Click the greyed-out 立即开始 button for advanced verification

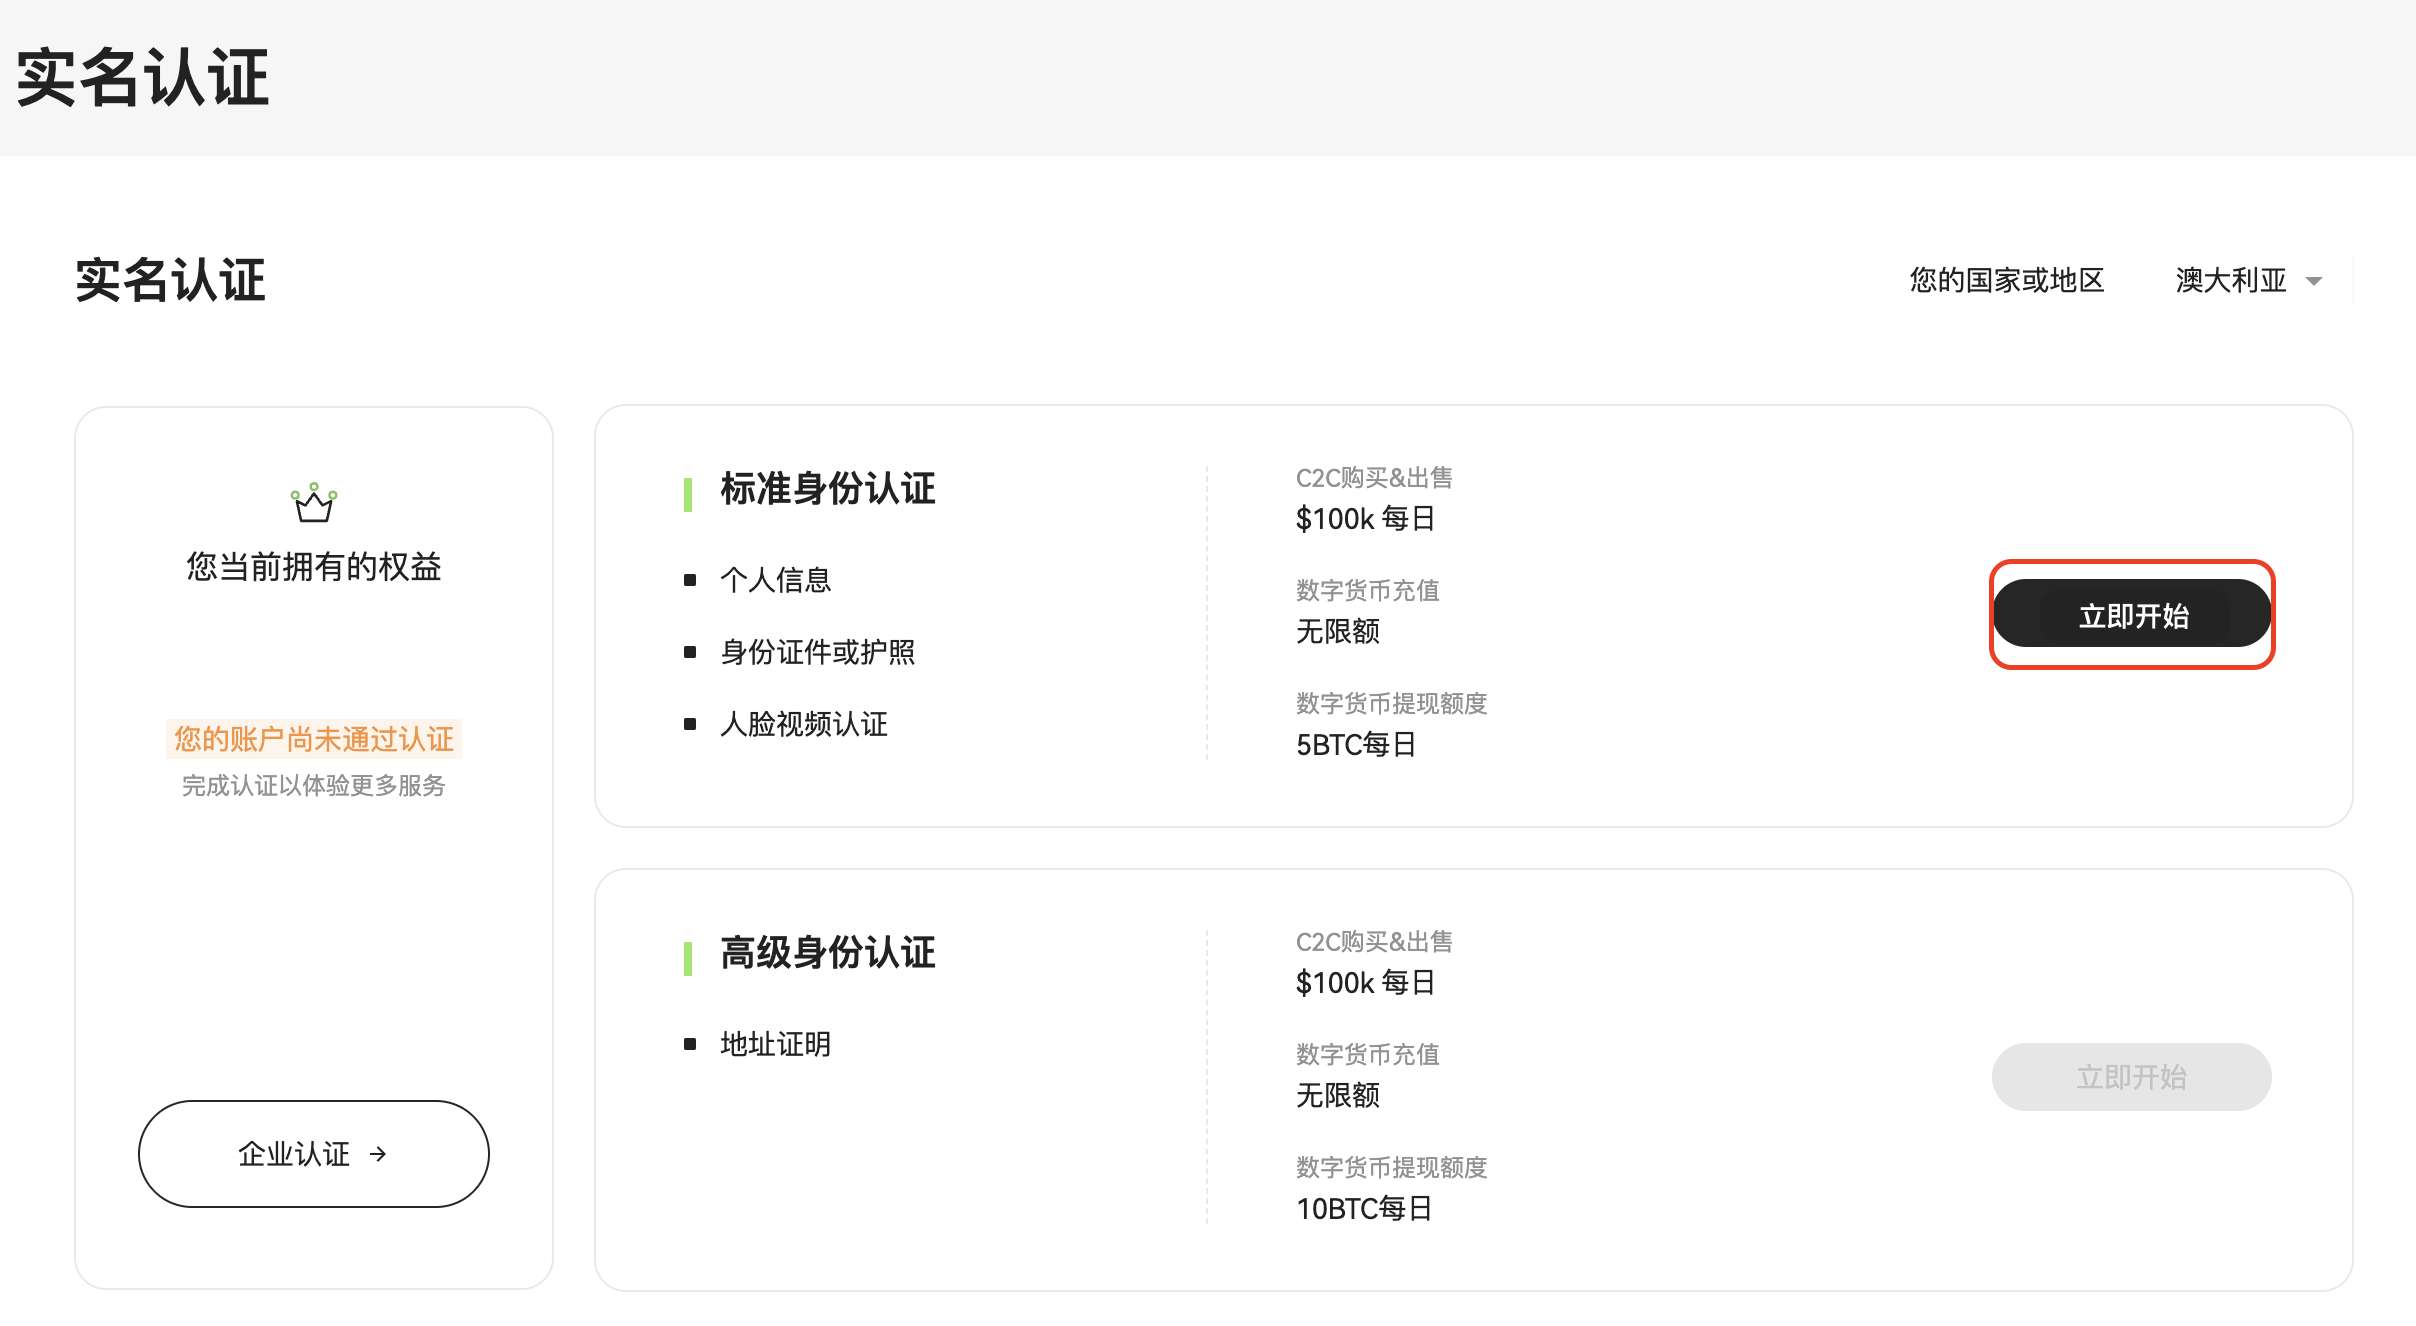click(2131, 1077)
